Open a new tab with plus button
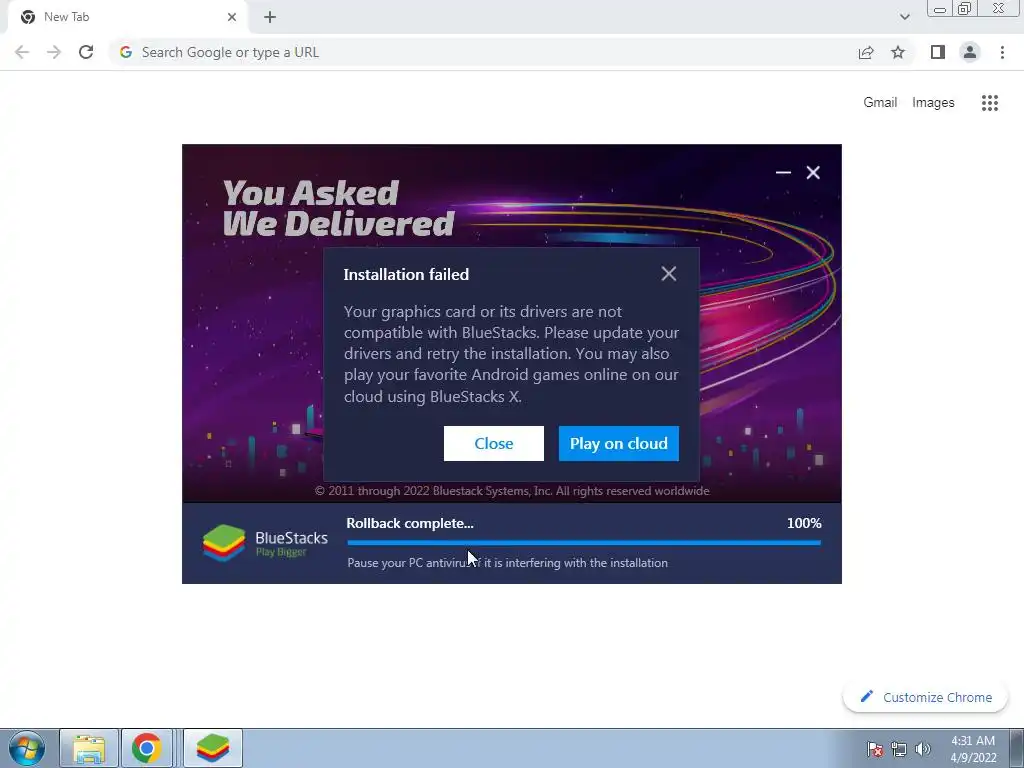This screenshot has height=768, width=1024. point(270,17)
